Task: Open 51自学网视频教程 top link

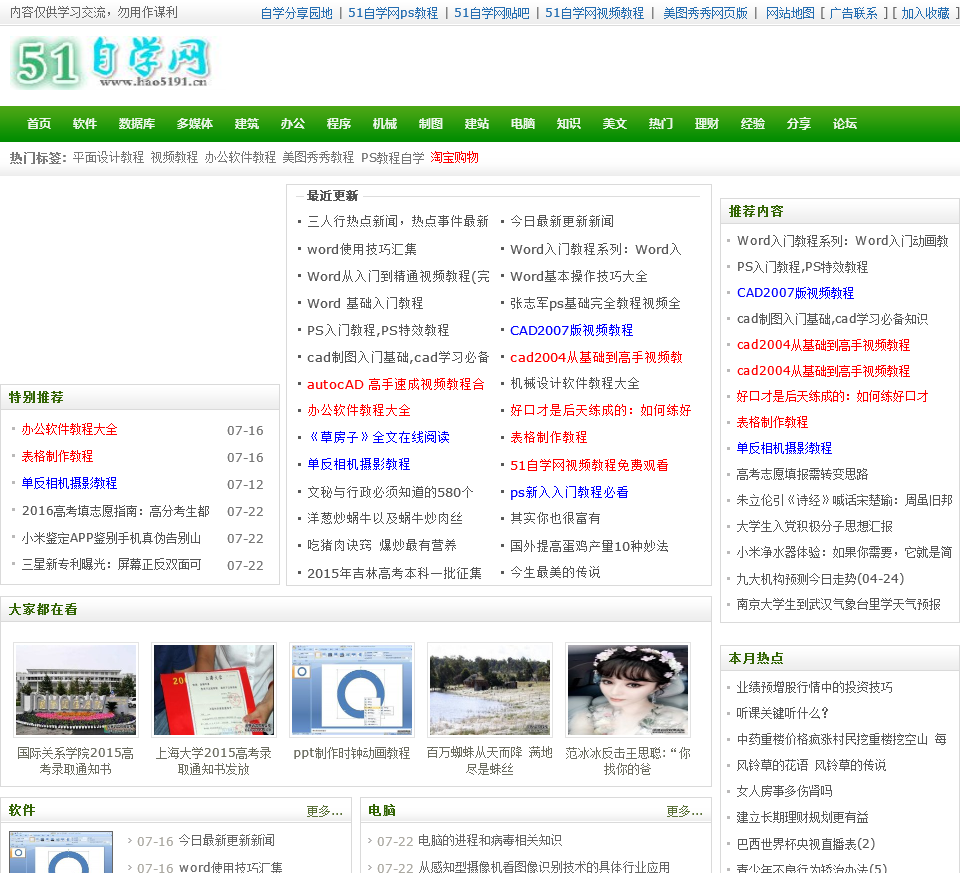Action: pyautogui.click(x=594, y=13)
